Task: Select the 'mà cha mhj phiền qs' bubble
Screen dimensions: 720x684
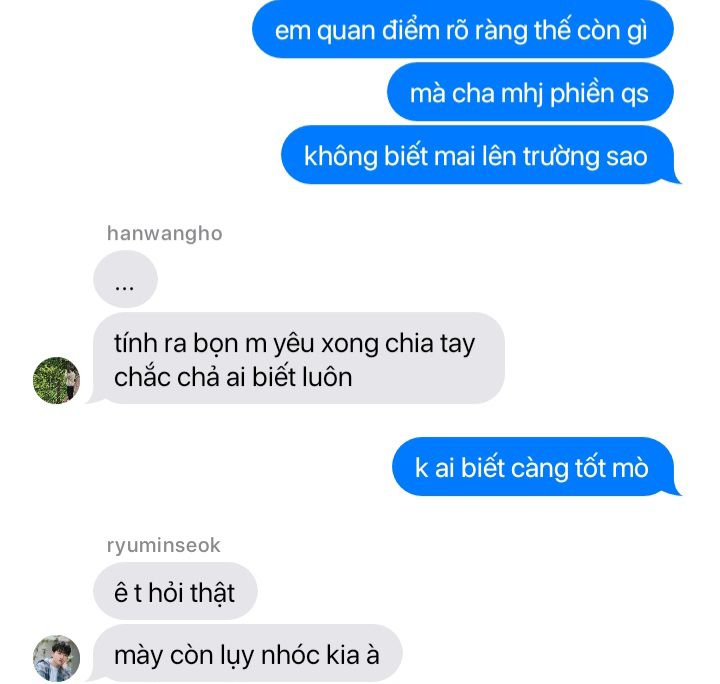Action: (530, 92)
